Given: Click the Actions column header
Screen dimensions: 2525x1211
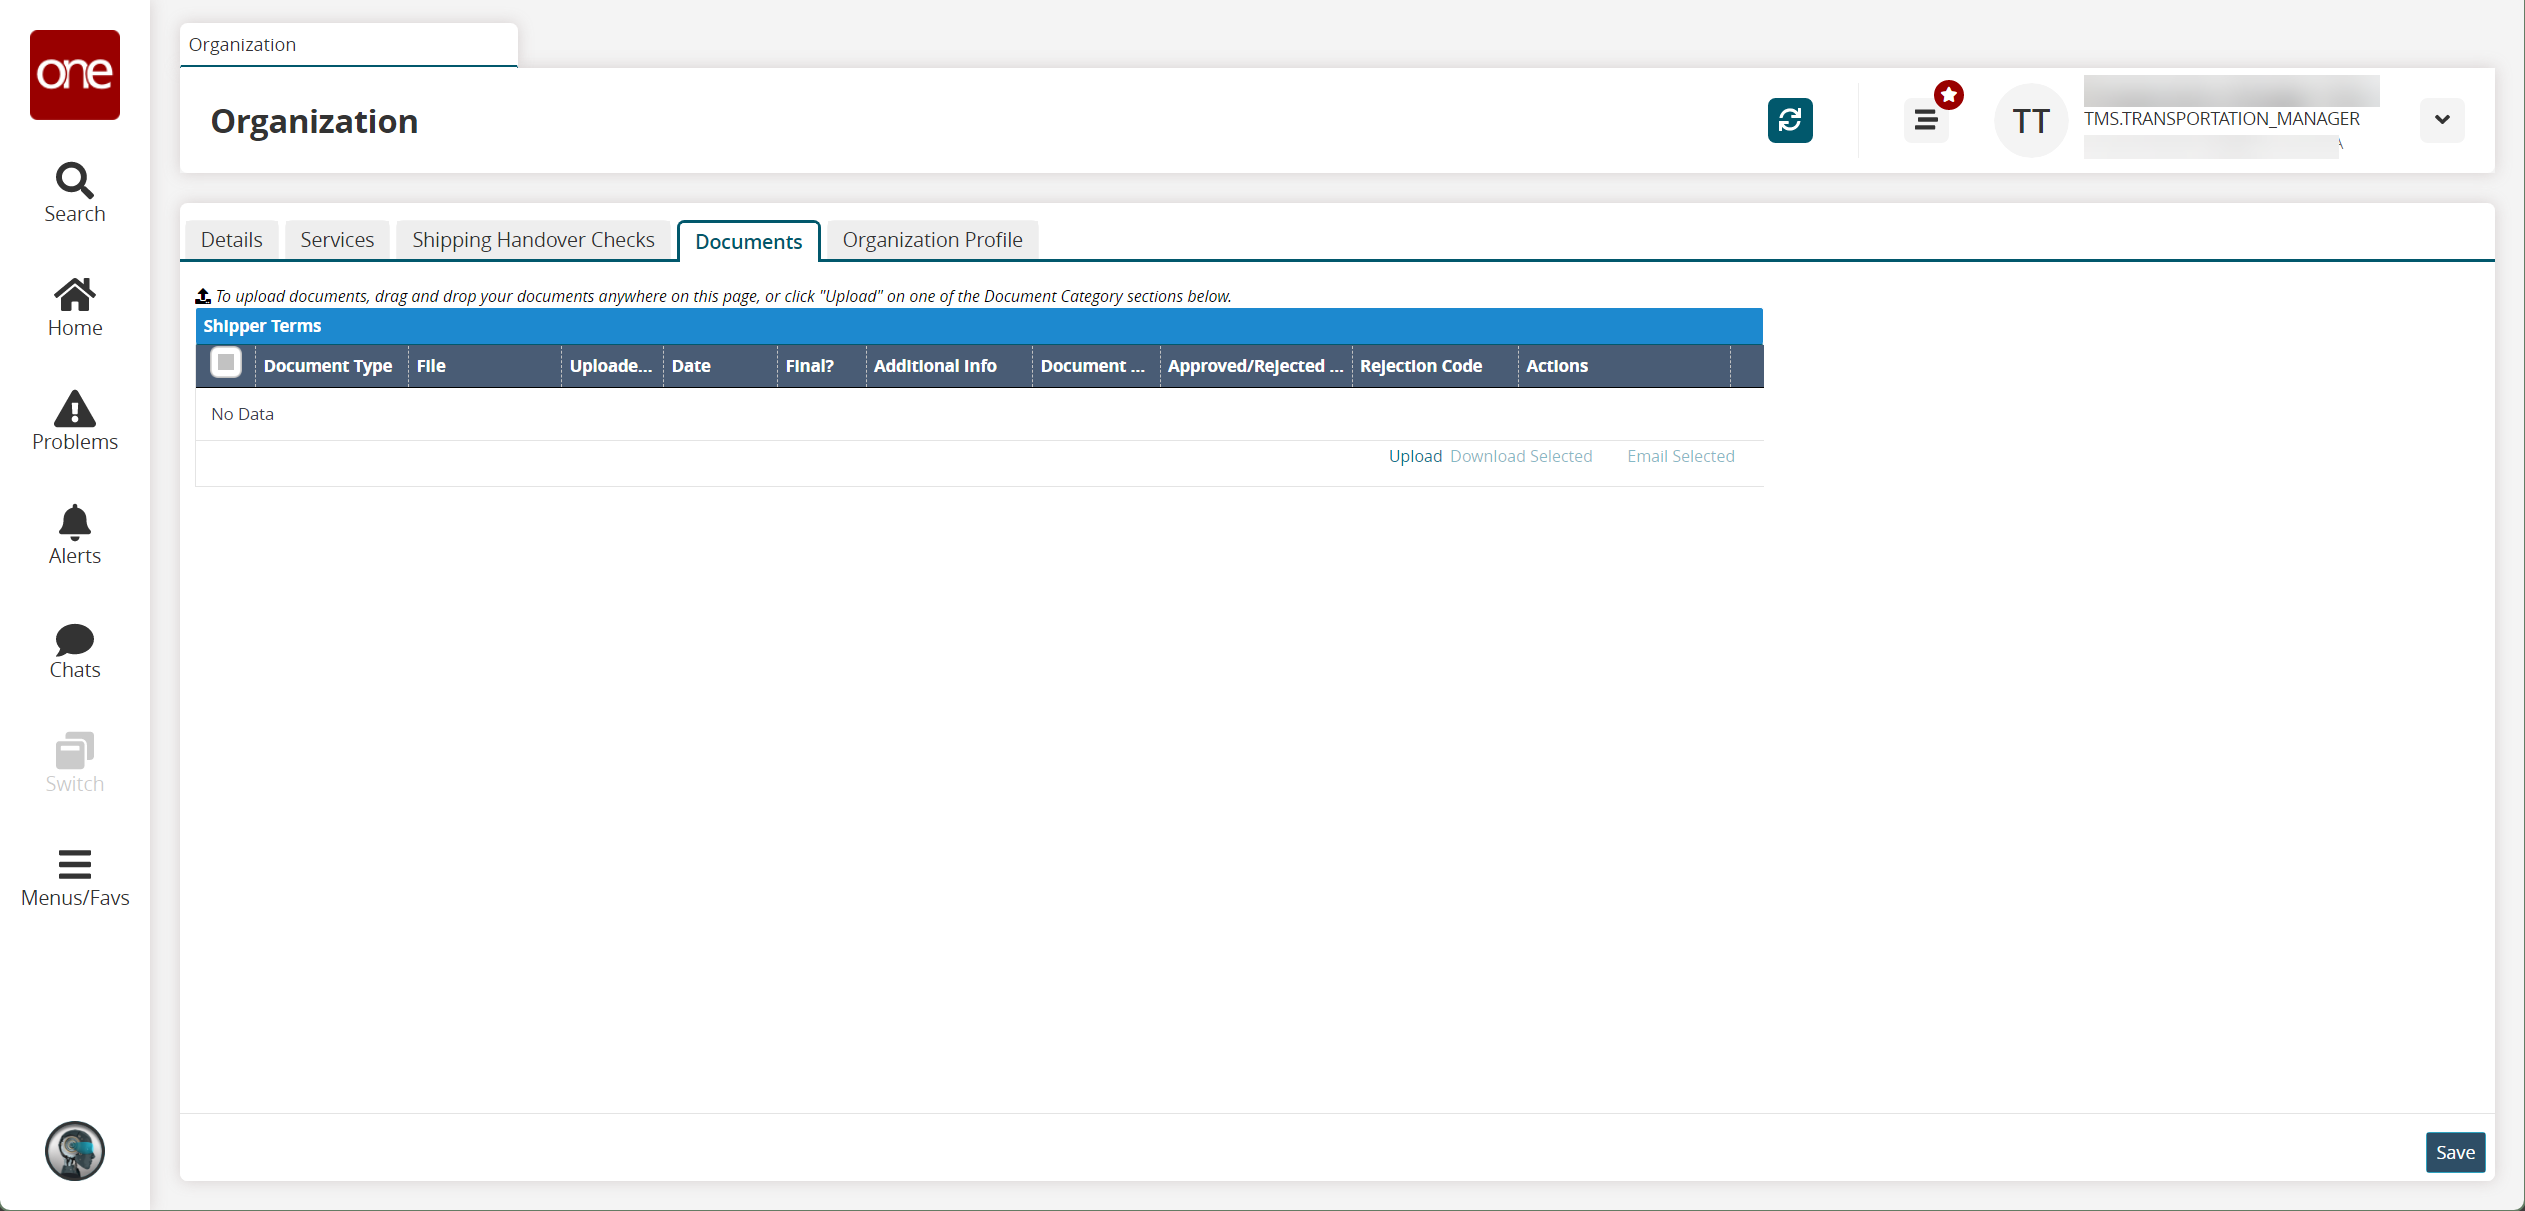Looking at the screenshot, I should pyautogui.click(x=1624, y=366).
